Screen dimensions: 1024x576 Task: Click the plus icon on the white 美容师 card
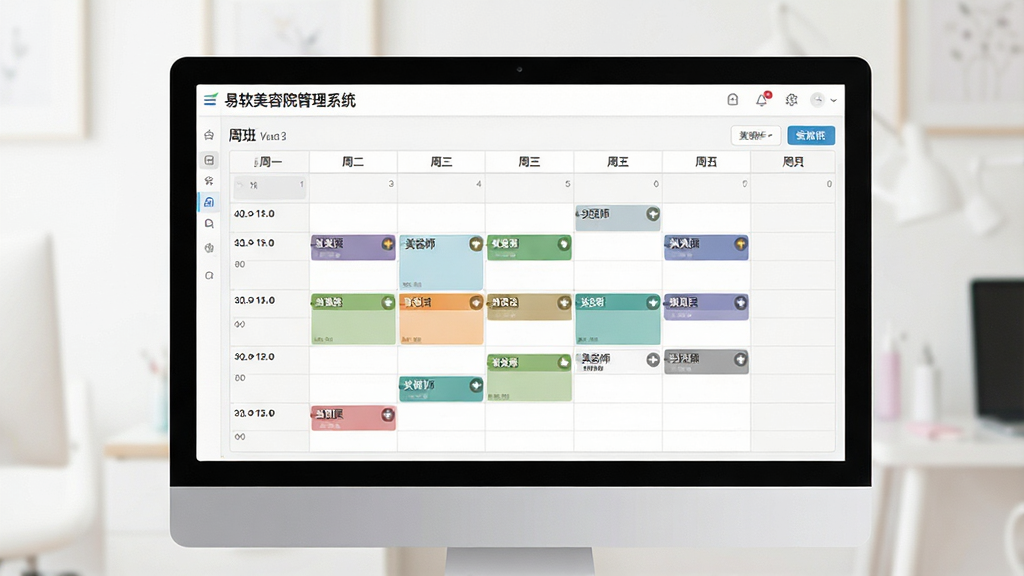click(652, 360)
